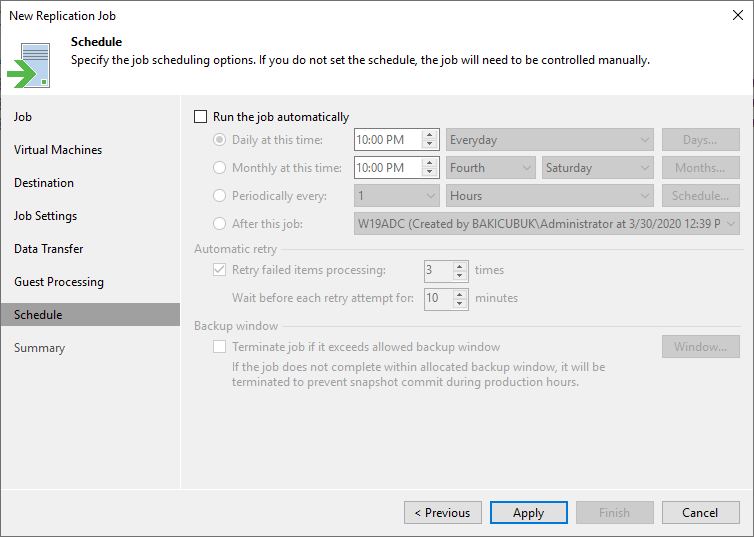754x537 pixels.
Task: Open the Saturday day dropdown
Action: click(x=598, y=168)
